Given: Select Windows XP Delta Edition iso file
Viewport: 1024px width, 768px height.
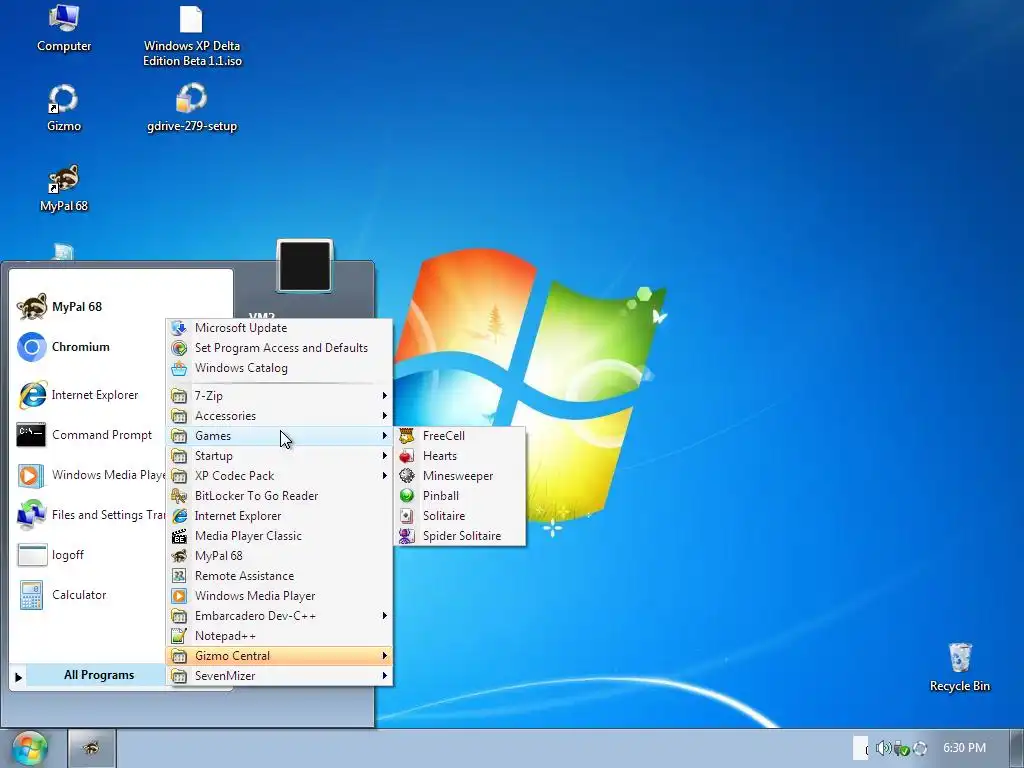Looking at the screenshot, I should [x=192, y=36].
